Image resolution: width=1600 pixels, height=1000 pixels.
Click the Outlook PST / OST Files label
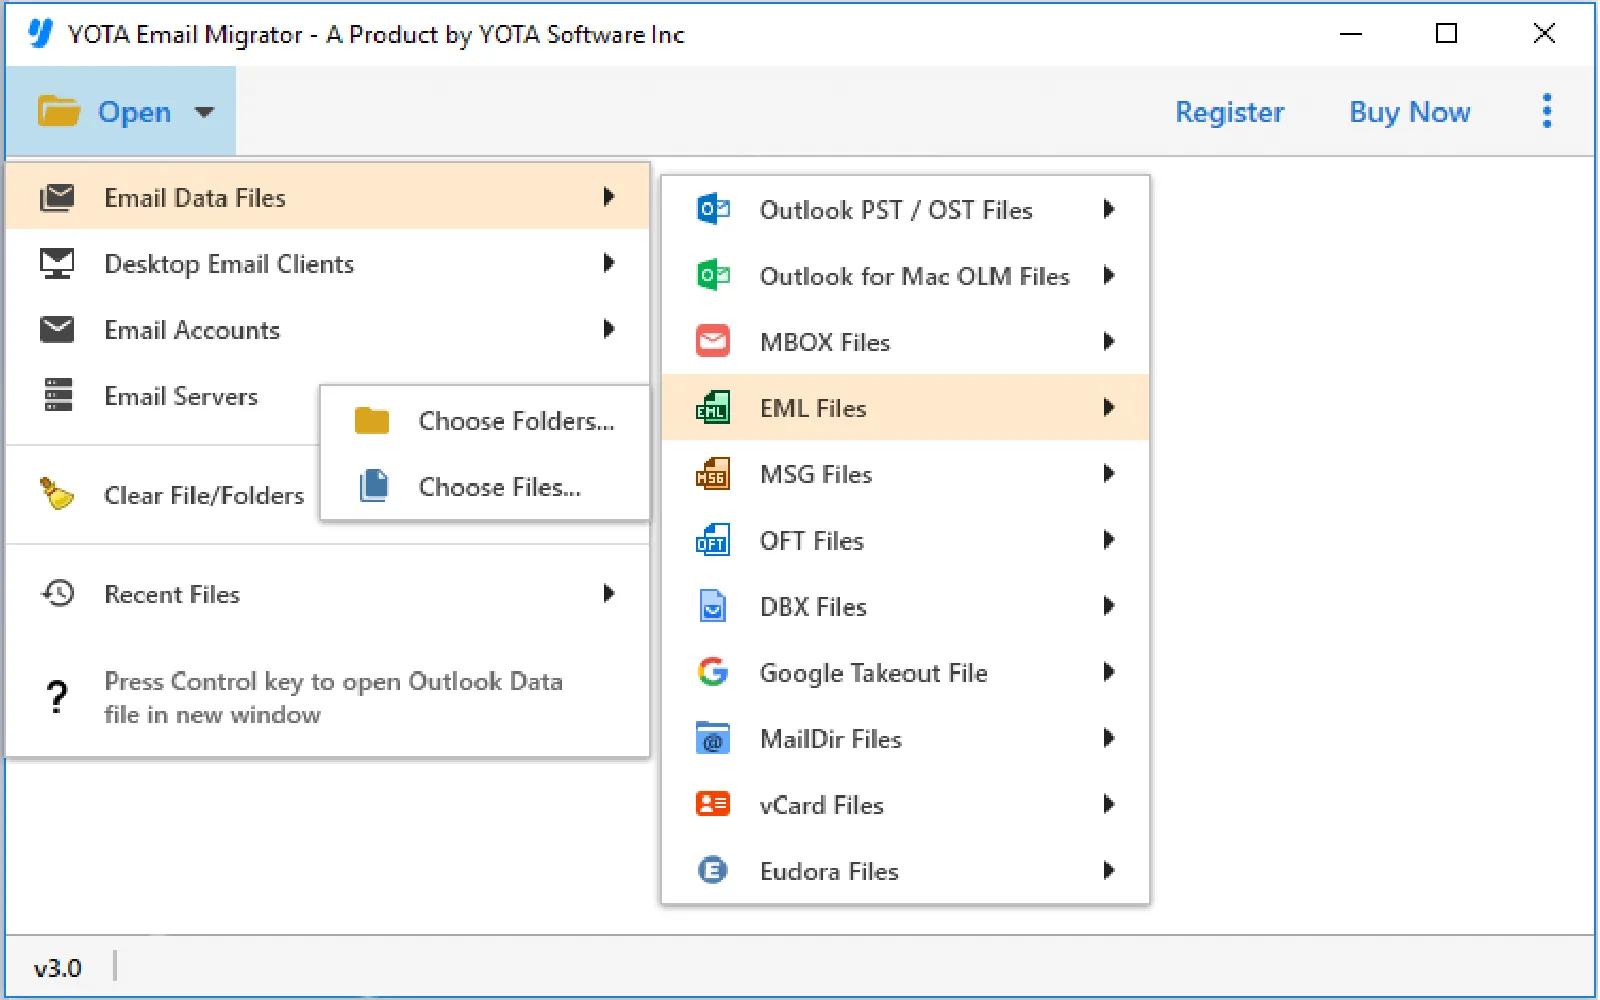(x=896, y=210)
